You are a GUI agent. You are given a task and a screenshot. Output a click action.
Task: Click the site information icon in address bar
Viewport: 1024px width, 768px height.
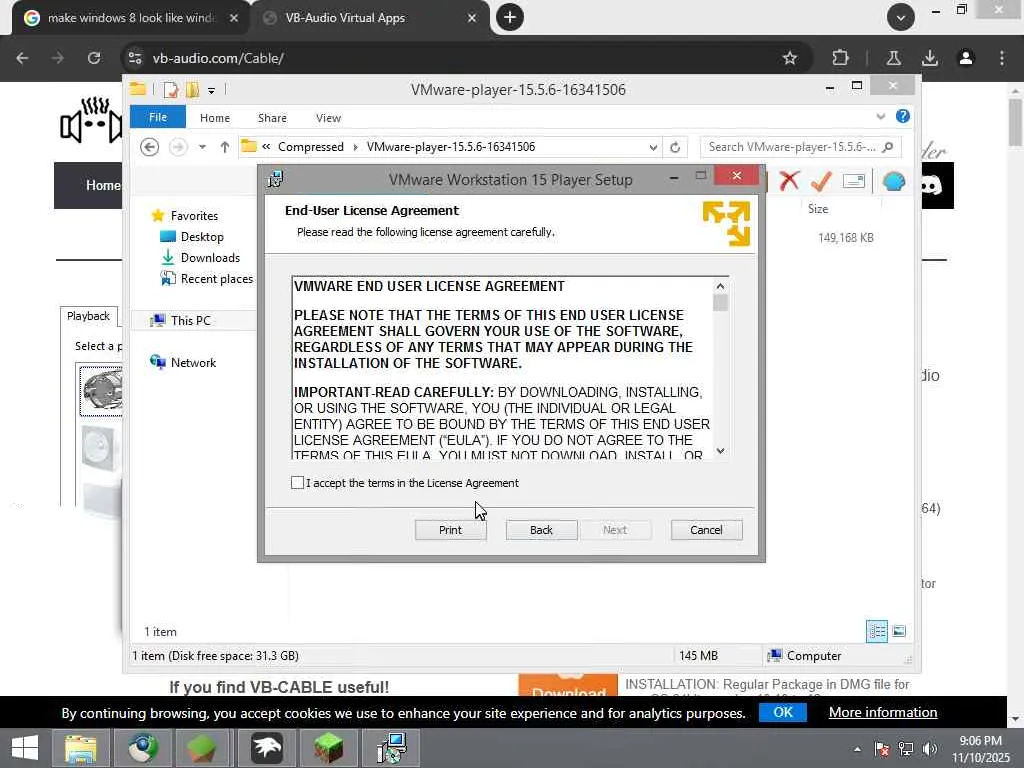[135, 58]
